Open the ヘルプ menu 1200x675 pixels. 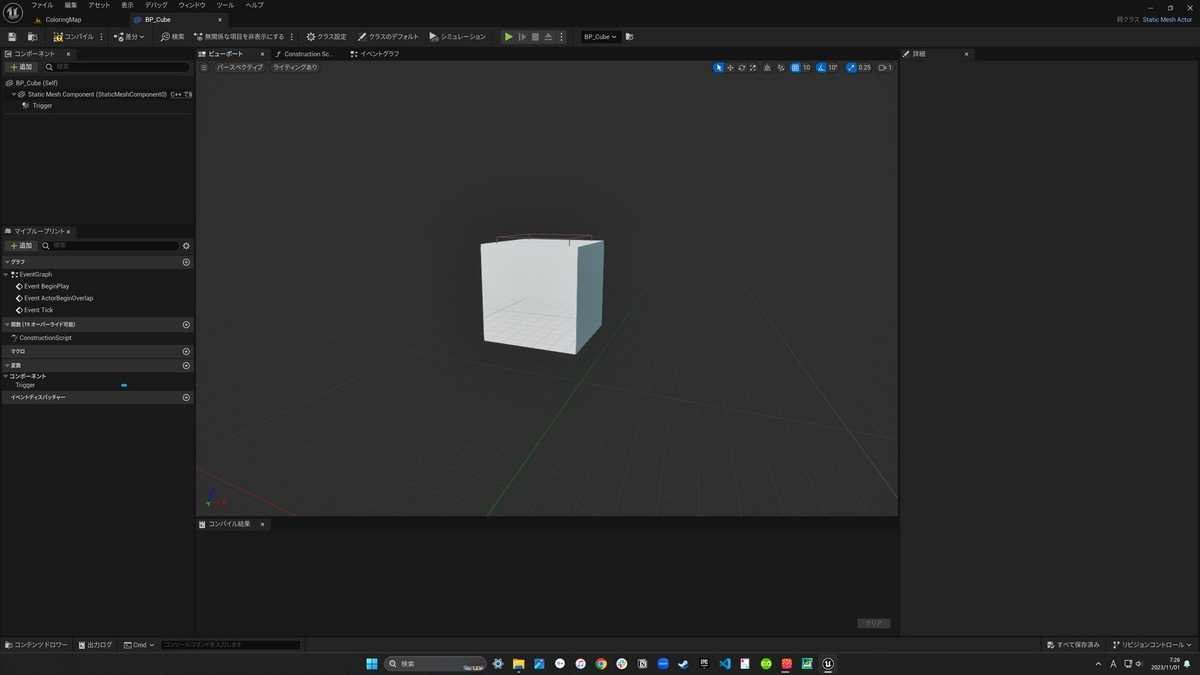(255, 5)
